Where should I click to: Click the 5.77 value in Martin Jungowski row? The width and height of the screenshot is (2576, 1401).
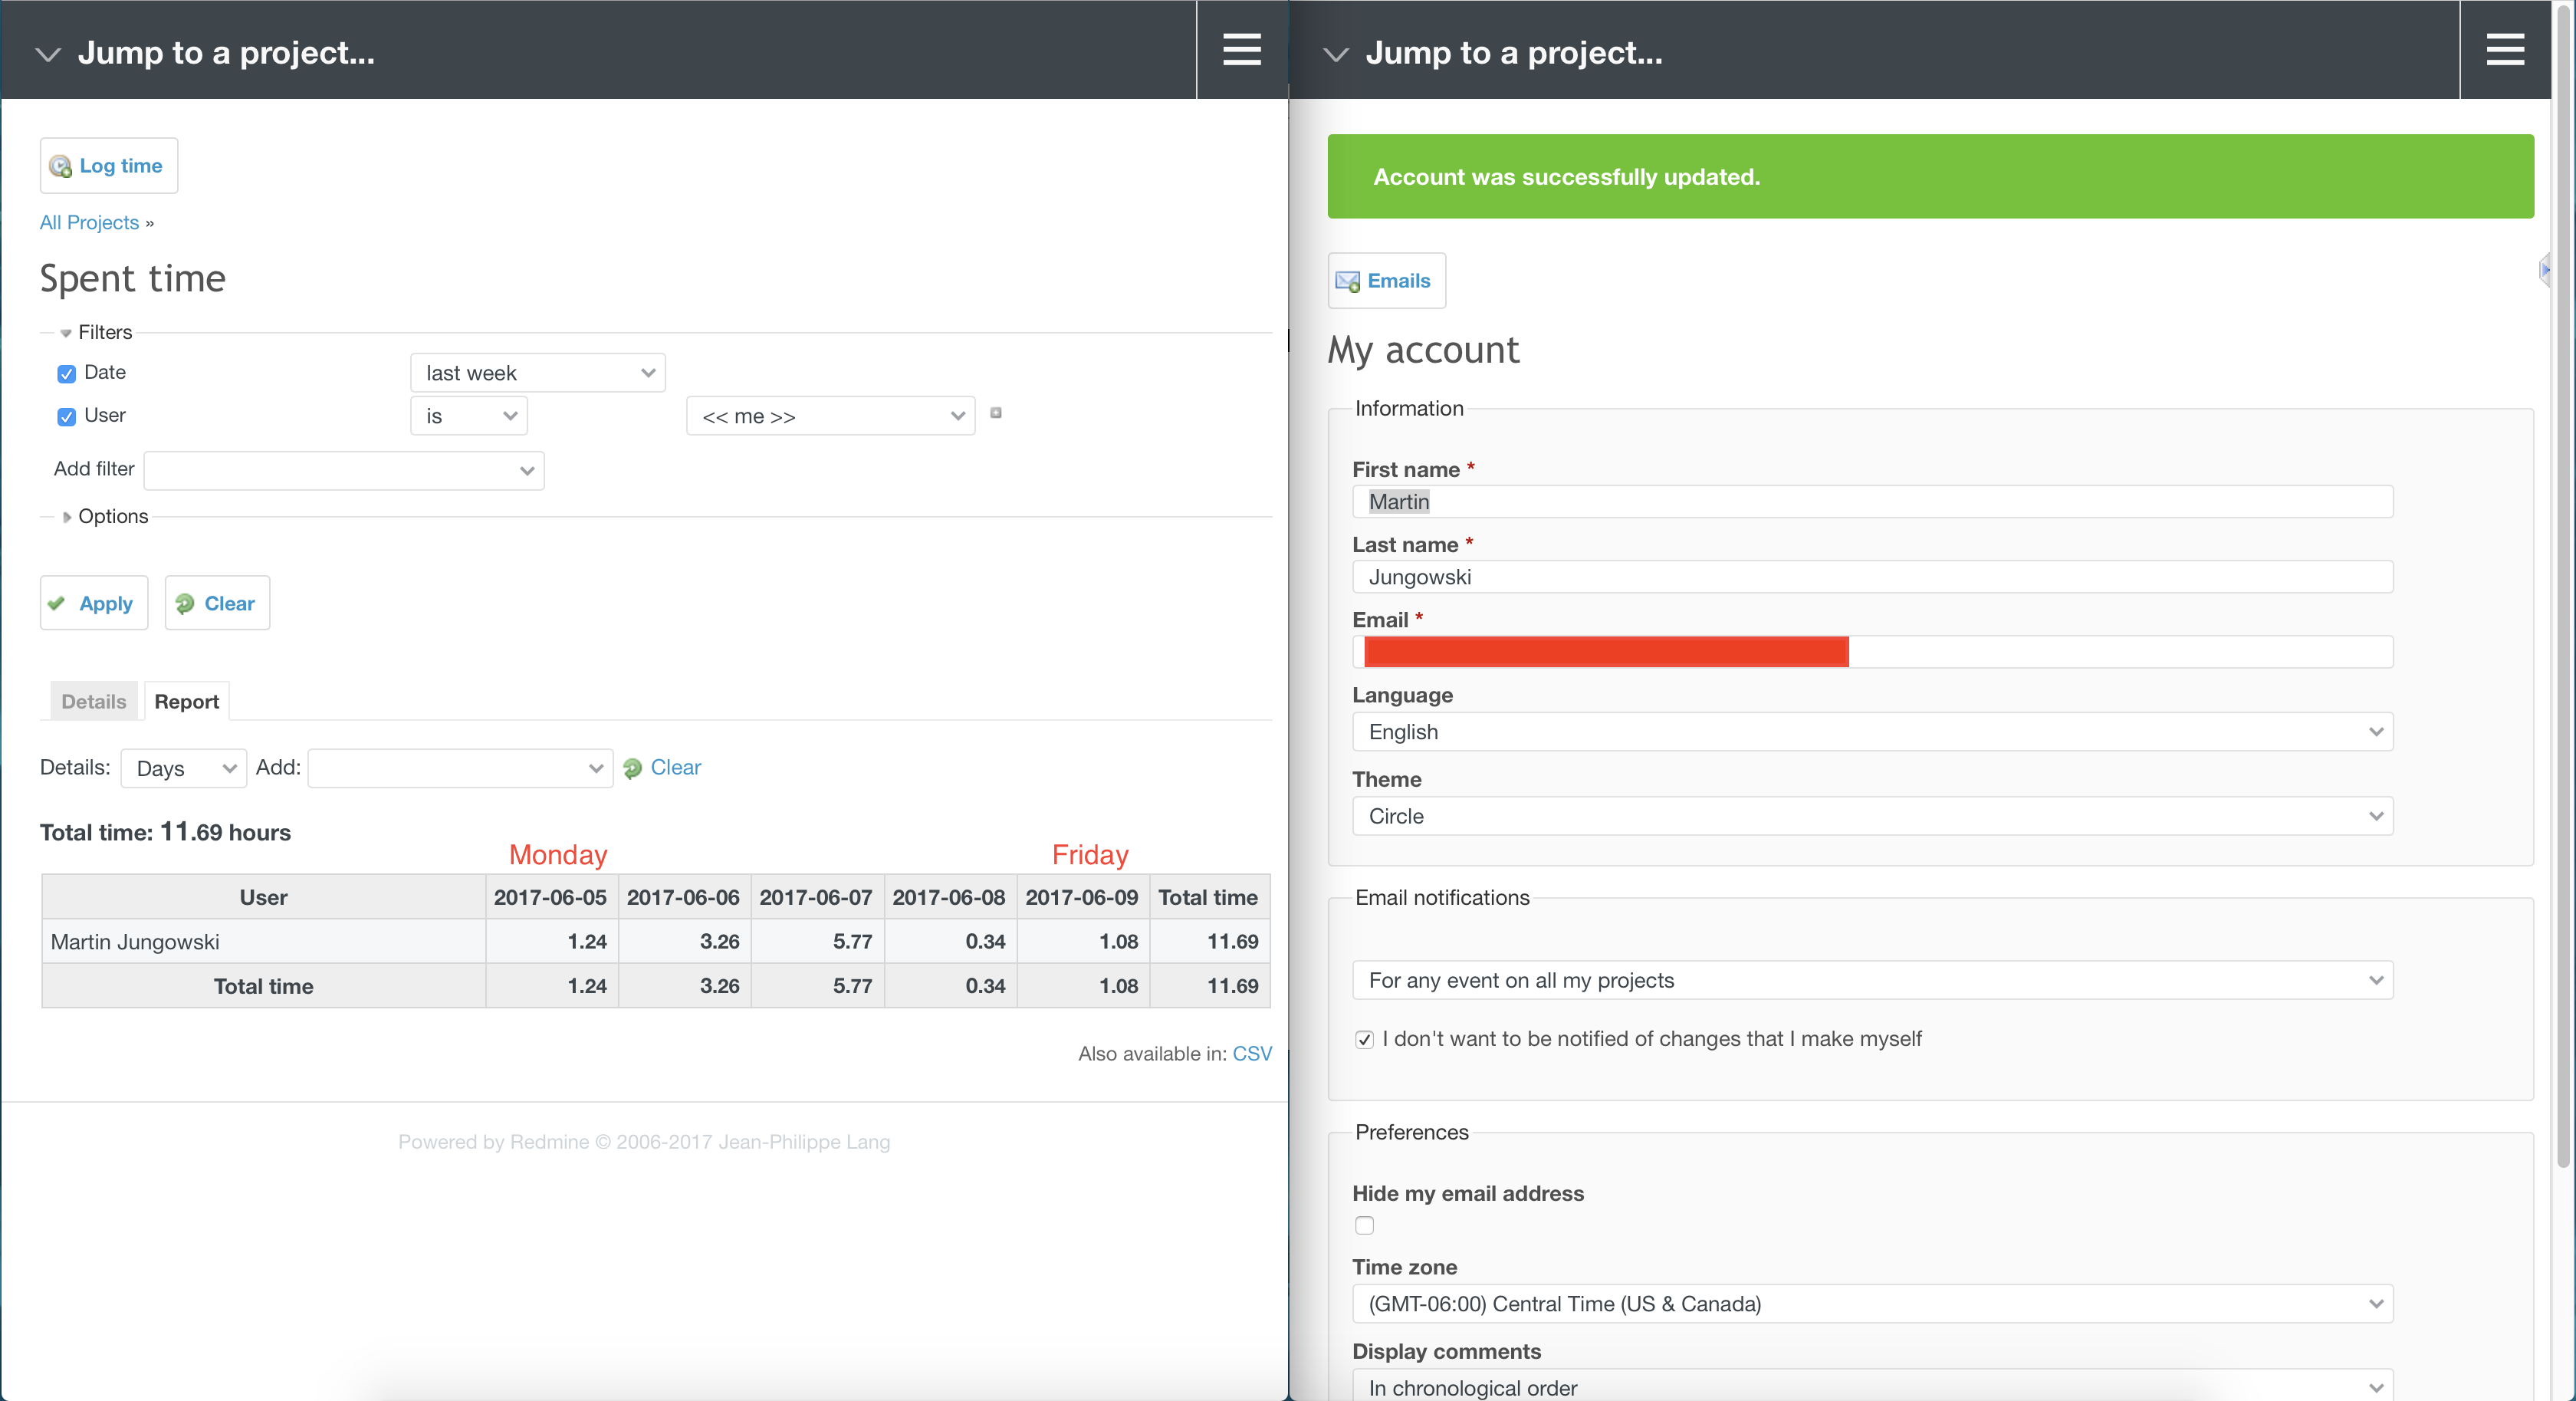[x=852, y=942]
